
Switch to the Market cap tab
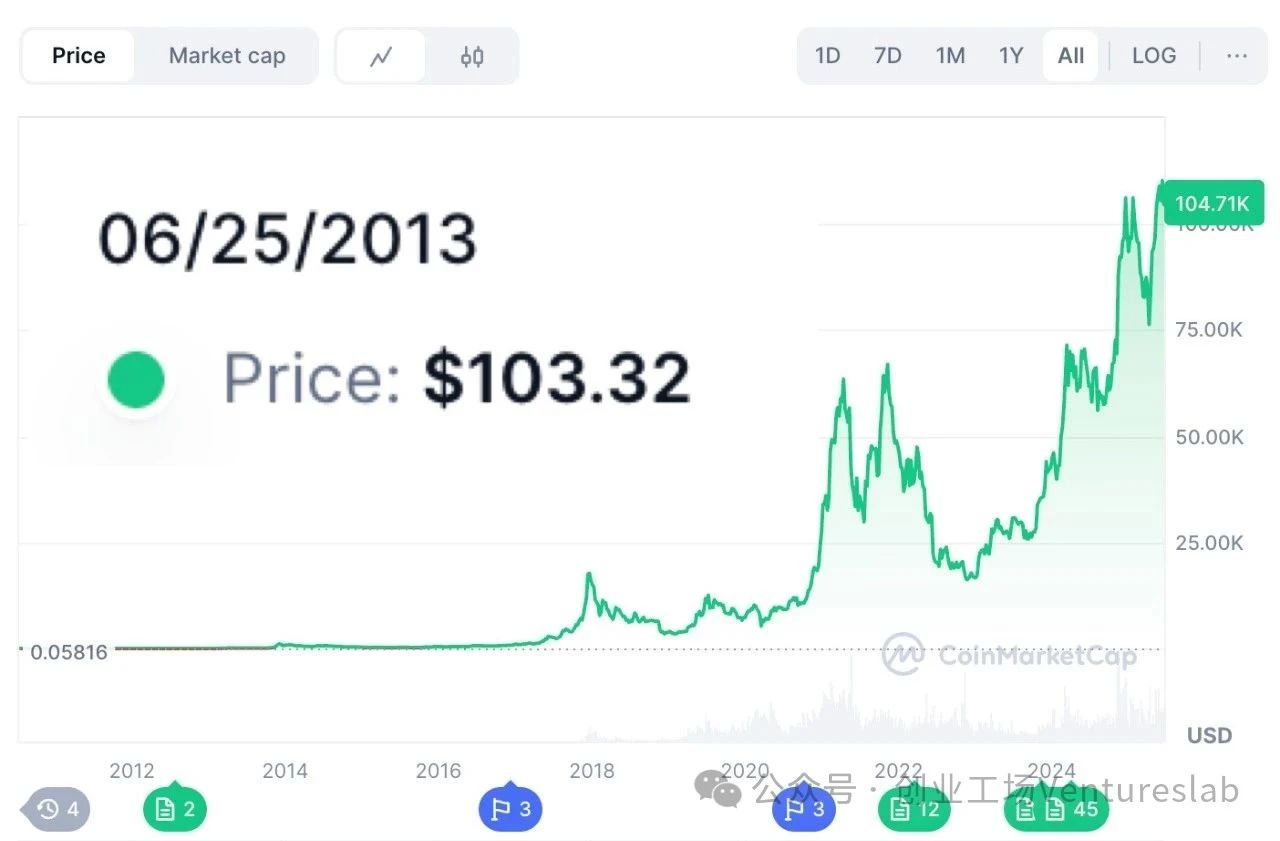(227, 56)
